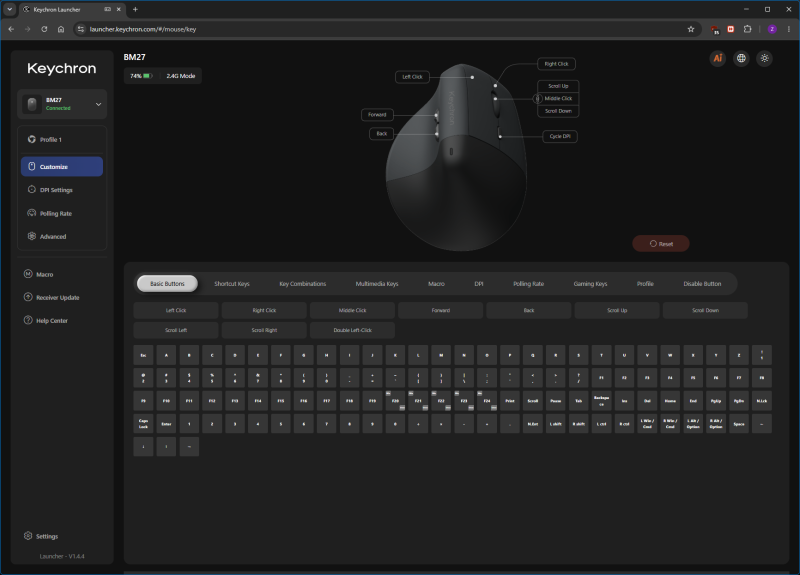Assign the Scroll Right basic button

coord(264,330)
